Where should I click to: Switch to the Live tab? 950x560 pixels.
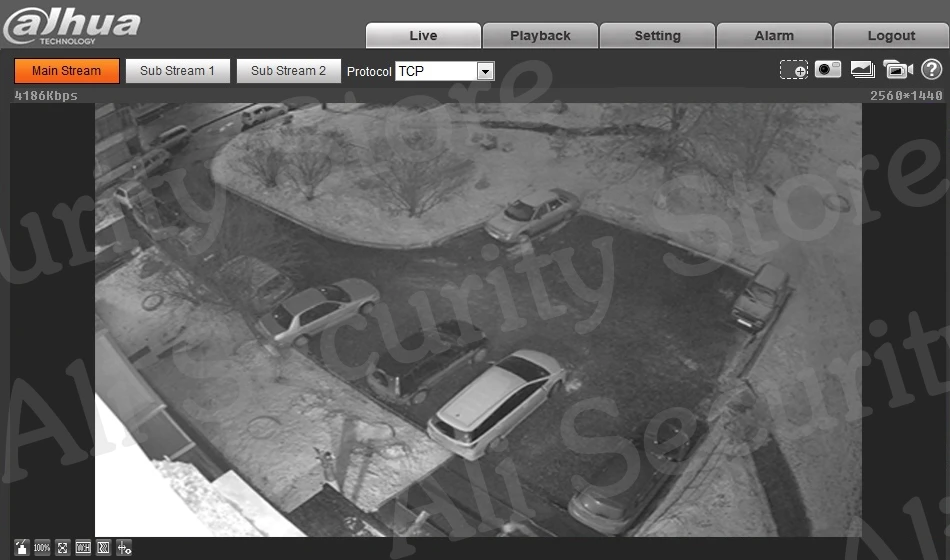pos(423,36)
